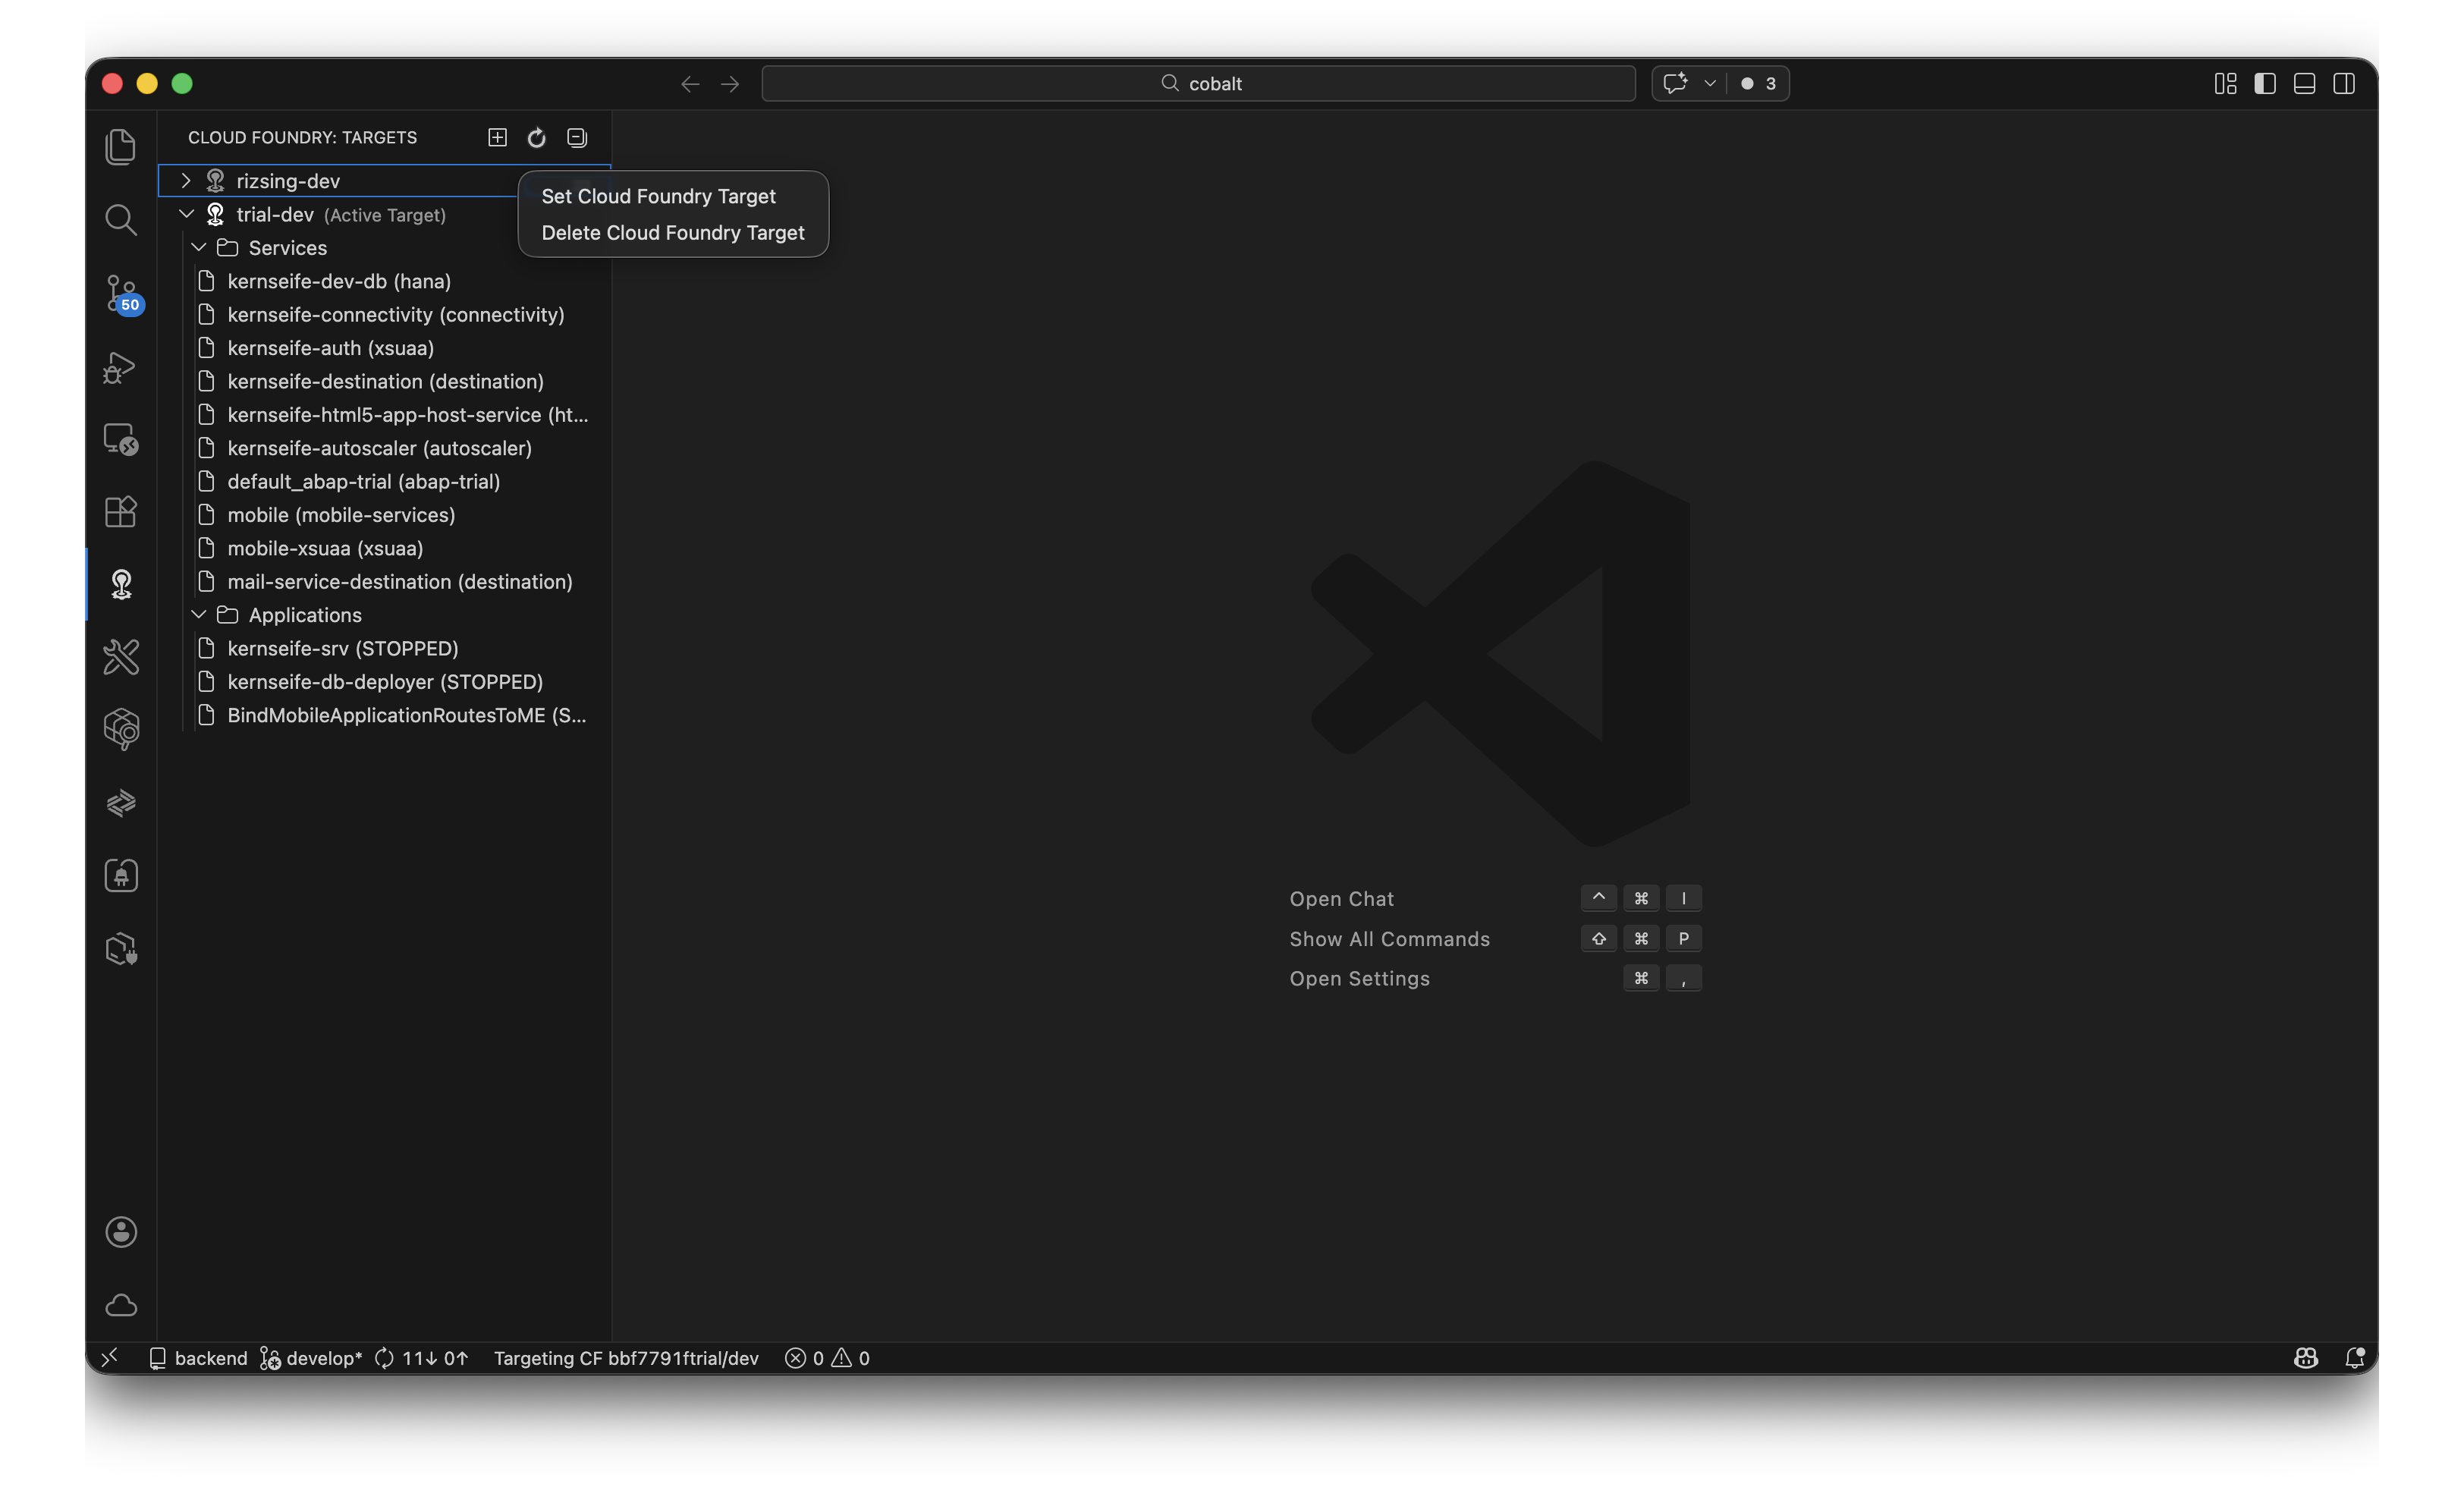Screen dimensions: 2464x1487
Task: Click Targeting CF bbf7791ftrial/dev status item
Action: [x=626, y=1358]
